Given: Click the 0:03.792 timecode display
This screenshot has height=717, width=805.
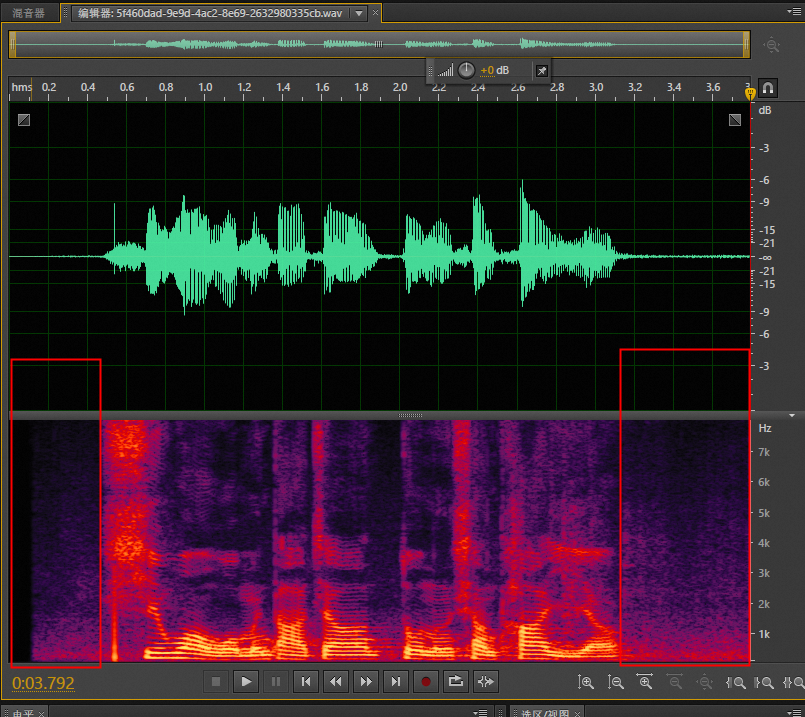Looking at the screenshot, I should 43,684.
